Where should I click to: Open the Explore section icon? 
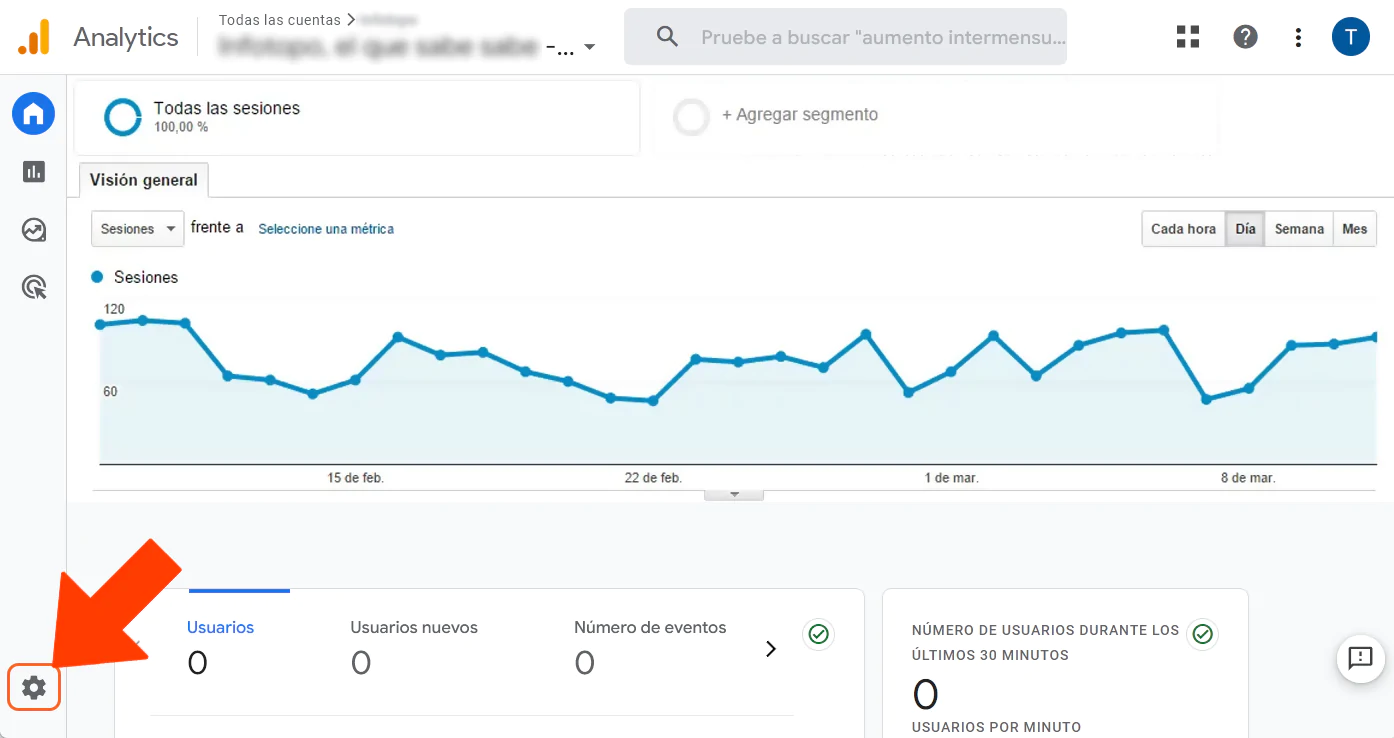coord(33,229)
